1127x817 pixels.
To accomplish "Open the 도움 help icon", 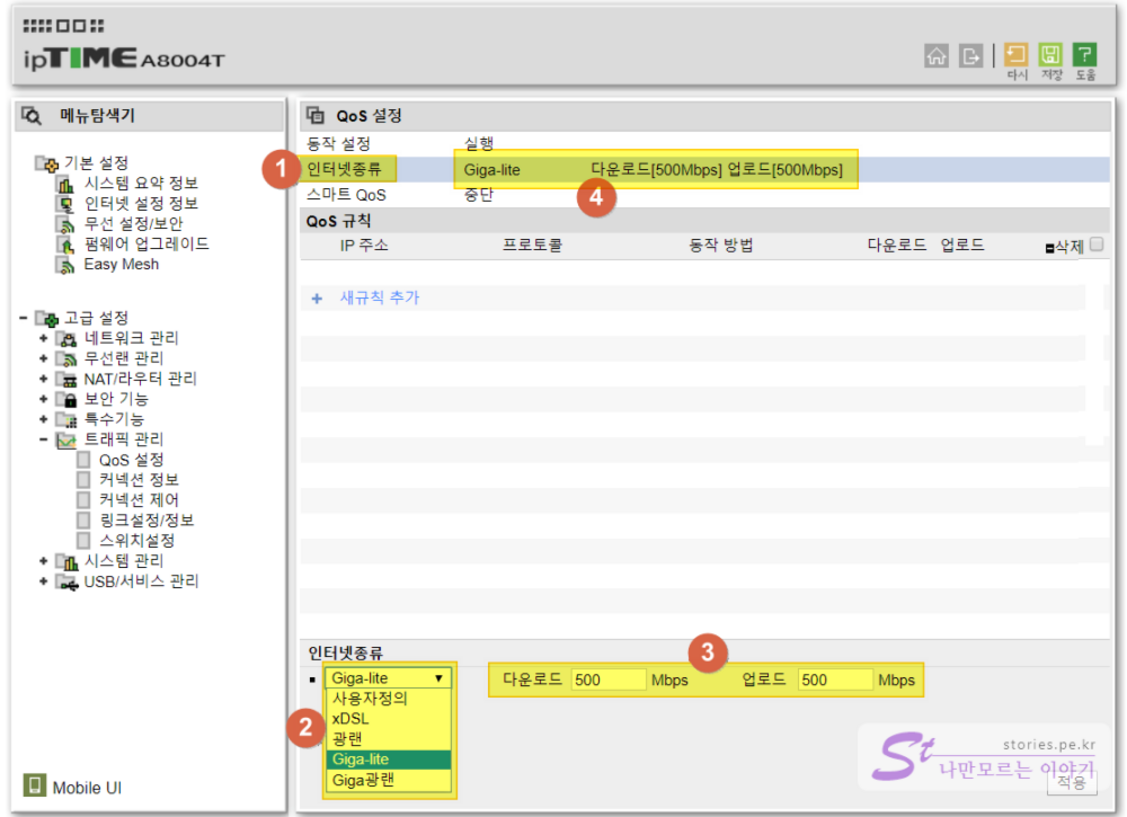I will pos(1085,55).
